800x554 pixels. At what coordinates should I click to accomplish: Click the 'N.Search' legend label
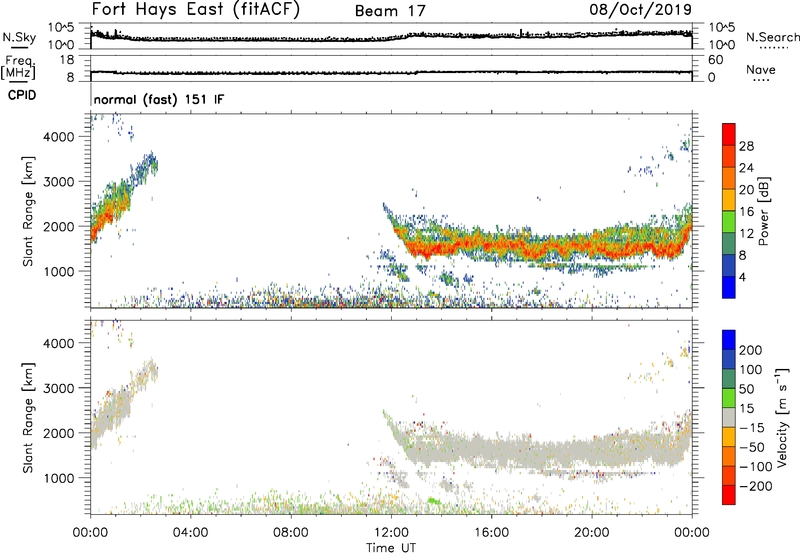[772, 37]
